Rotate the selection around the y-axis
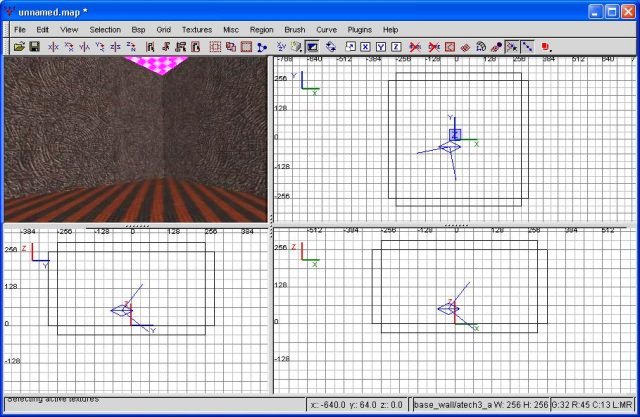640x417 pixels. click(100, 47)
